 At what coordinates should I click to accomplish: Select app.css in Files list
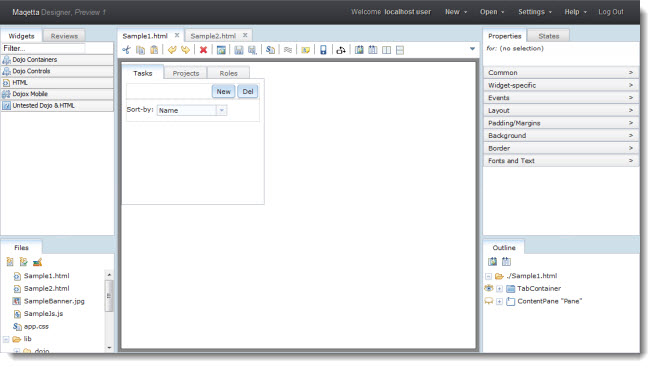36,326
